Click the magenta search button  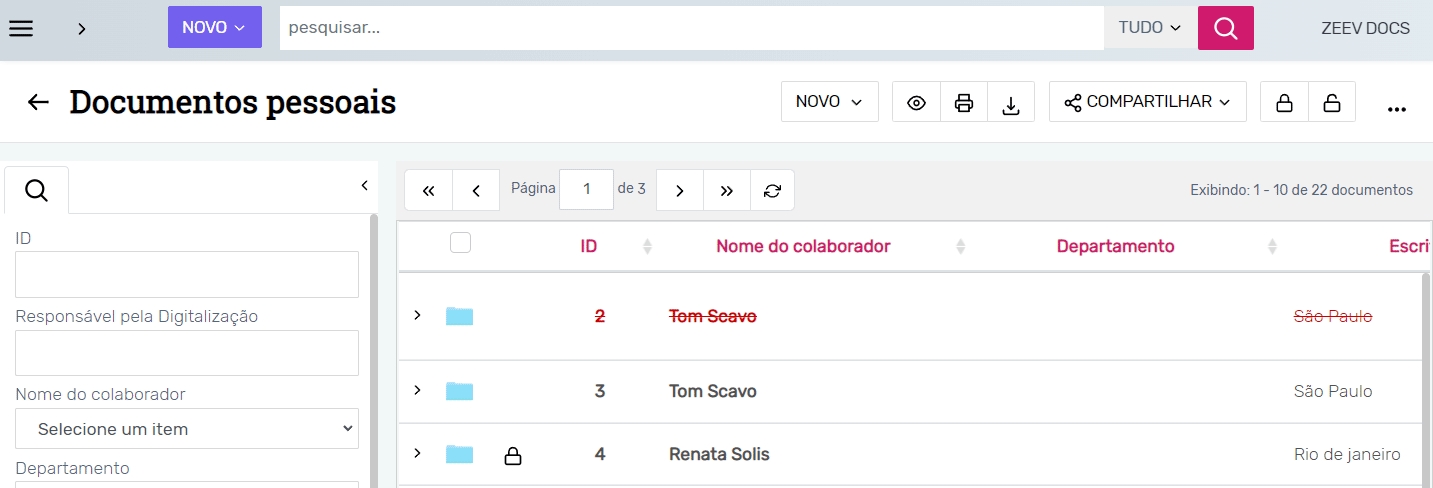pos(1225,28)
